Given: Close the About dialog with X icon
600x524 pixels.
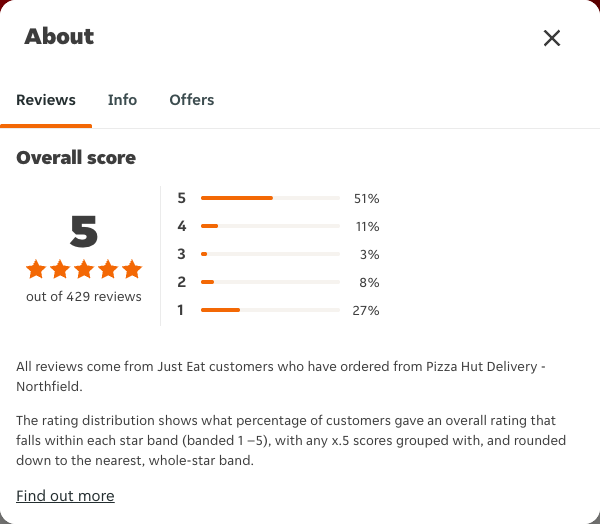Looking at the screenshot, I should coord(552,38).
